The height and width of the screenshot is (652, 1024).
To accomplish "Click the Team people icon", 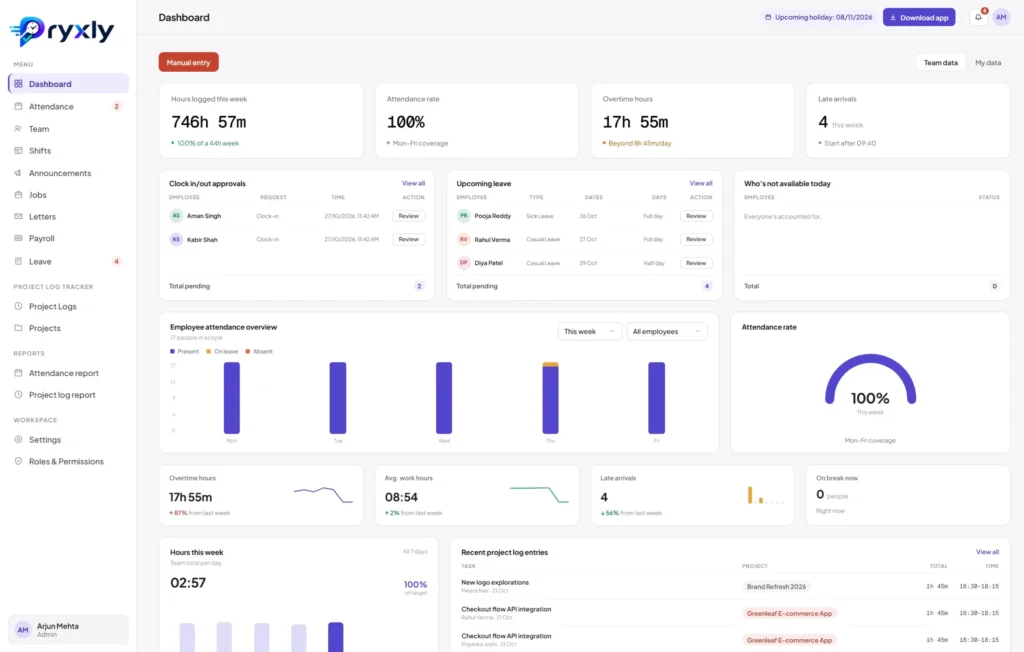I will click(18, 129).
